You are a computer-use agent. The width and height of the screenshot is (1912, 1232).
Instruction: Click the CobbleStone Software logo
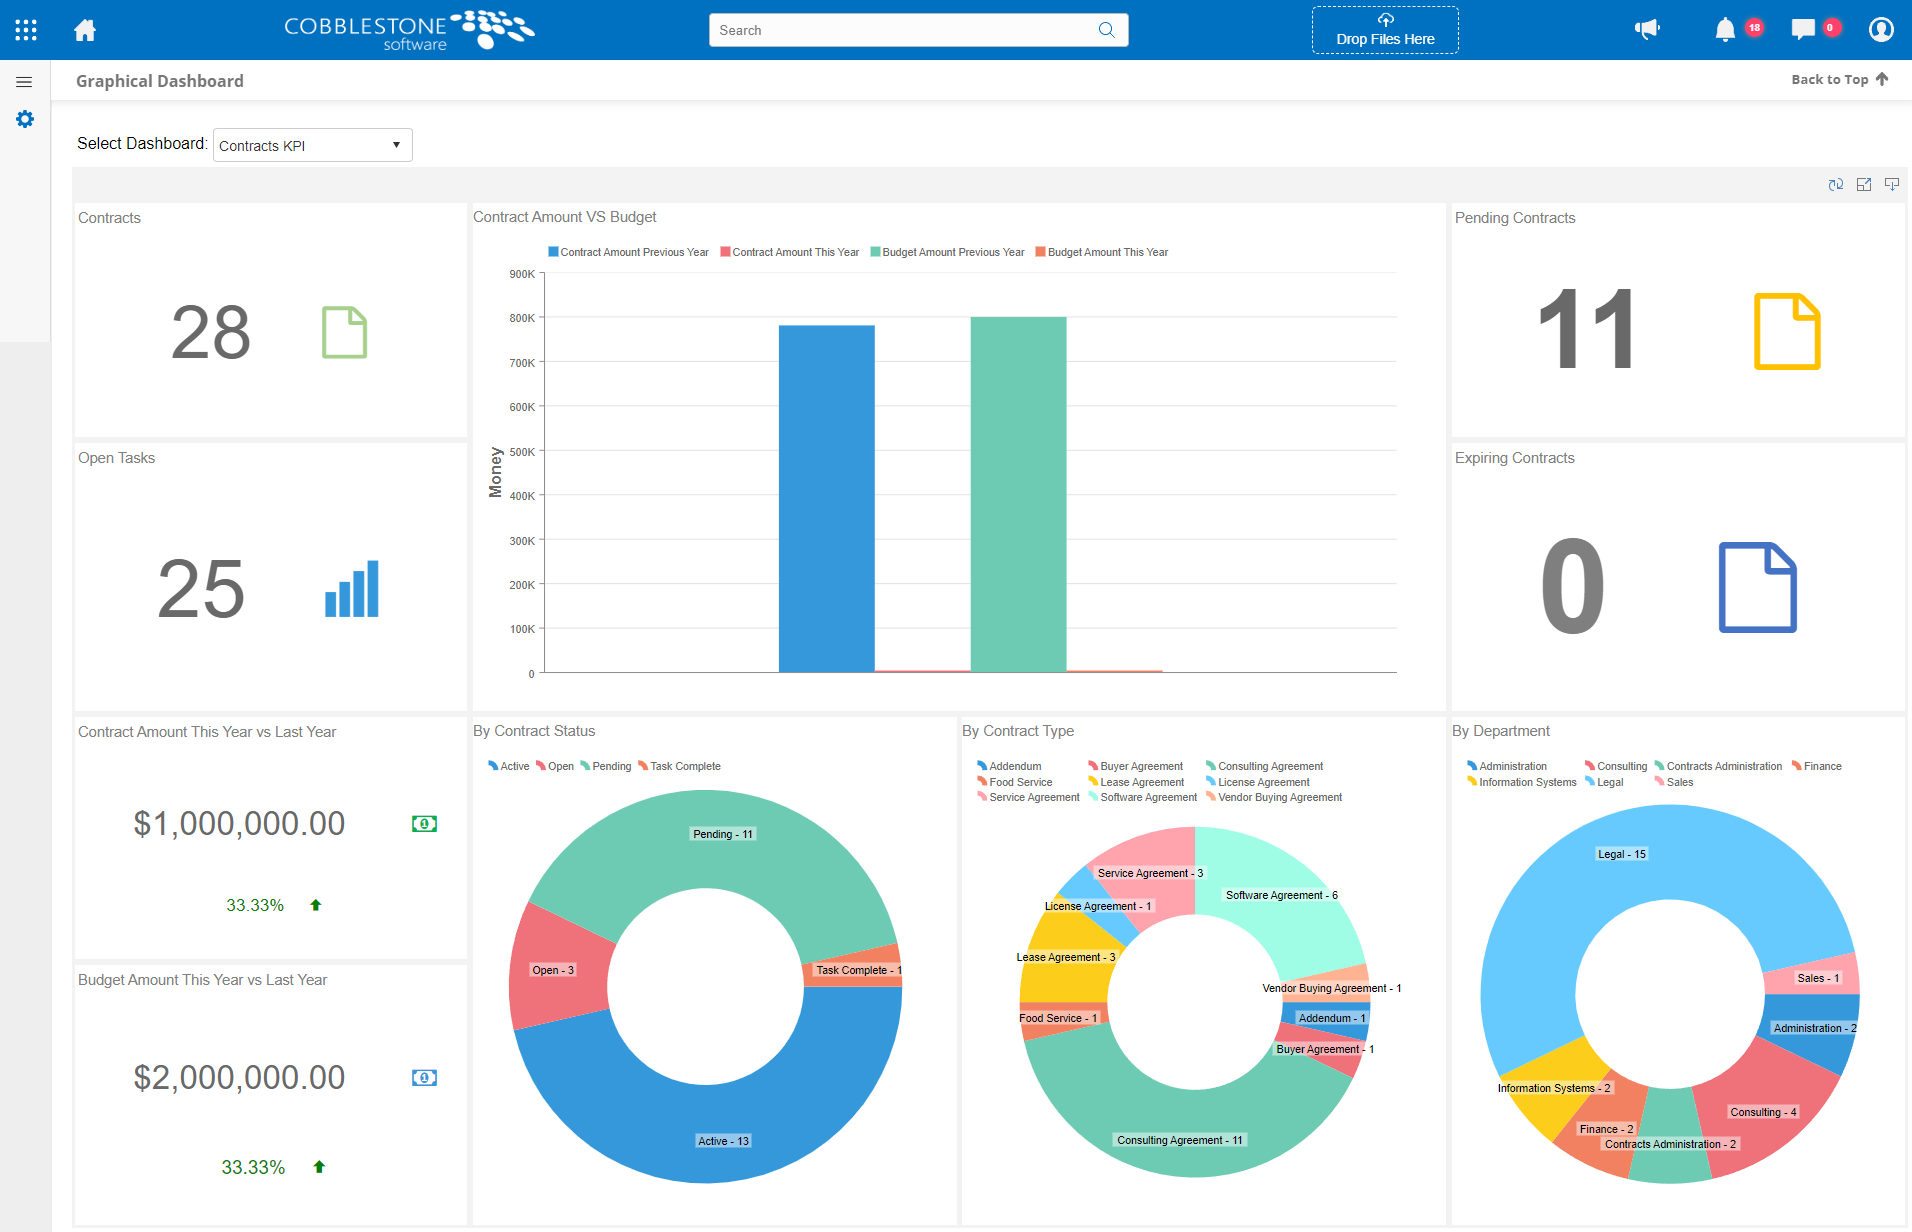pos(409,30)
